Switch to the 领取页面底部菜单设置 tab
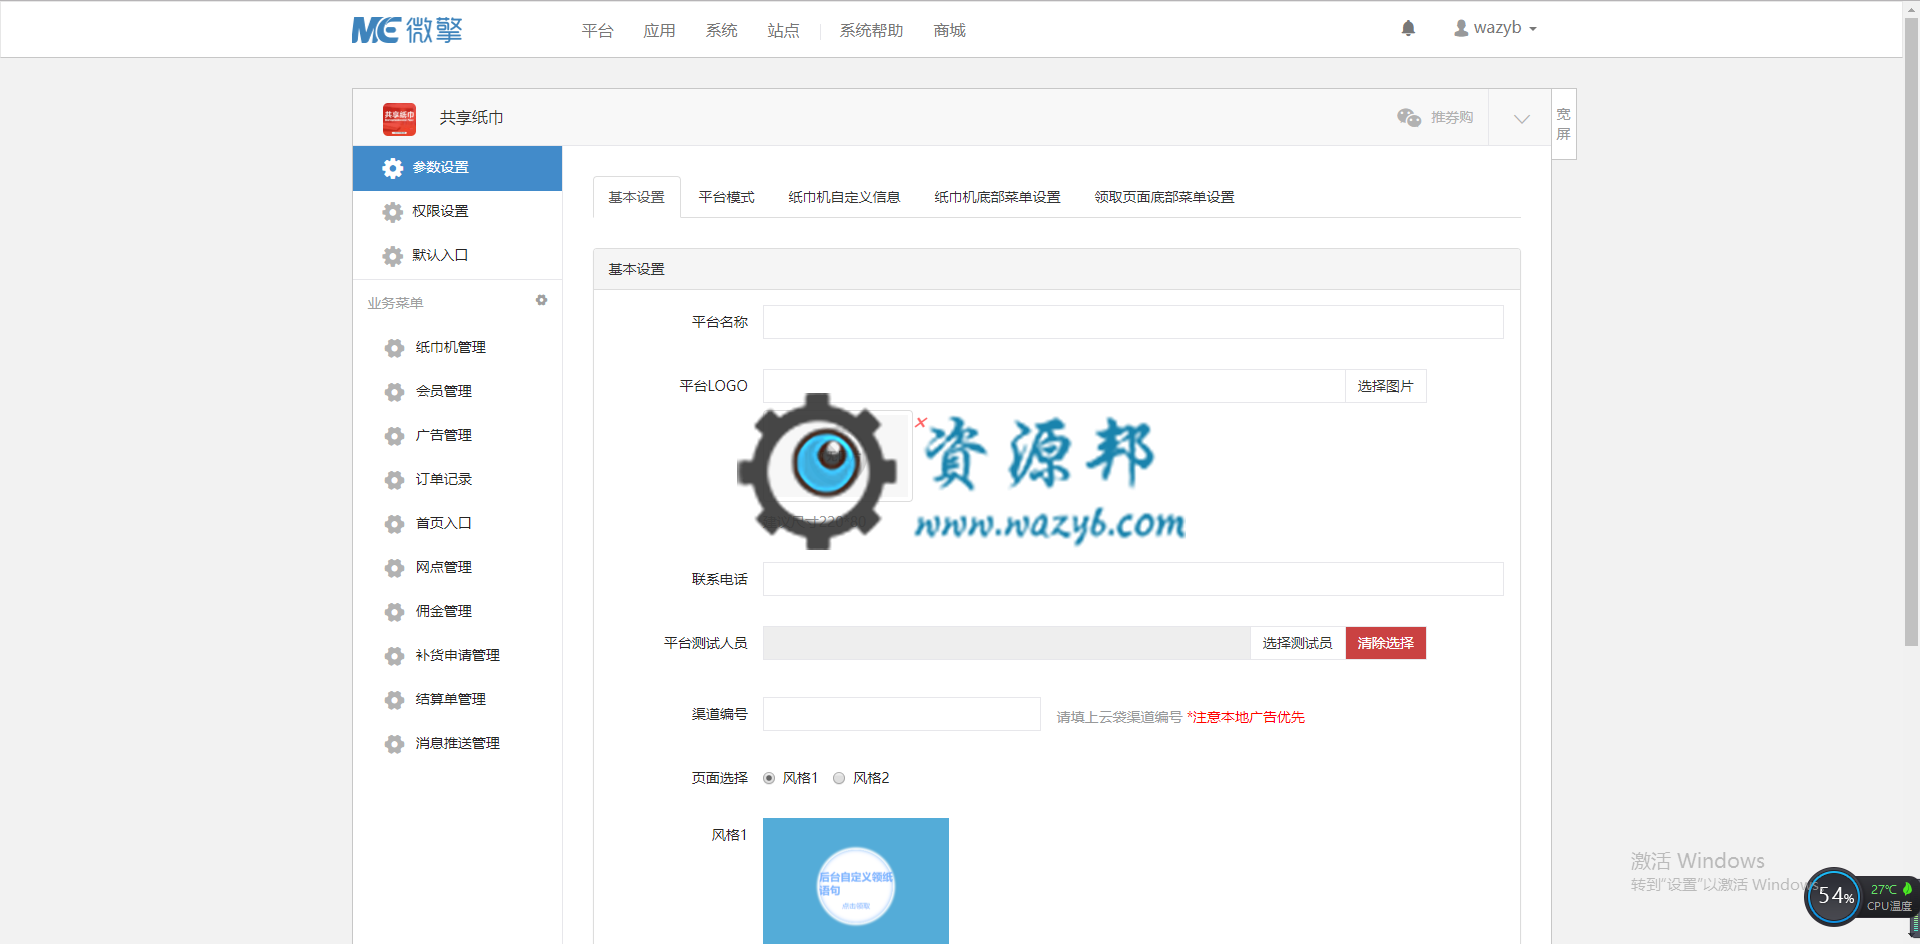Image resolution: width=1920 pixels, height=944 pixels. click(1164, 197)
